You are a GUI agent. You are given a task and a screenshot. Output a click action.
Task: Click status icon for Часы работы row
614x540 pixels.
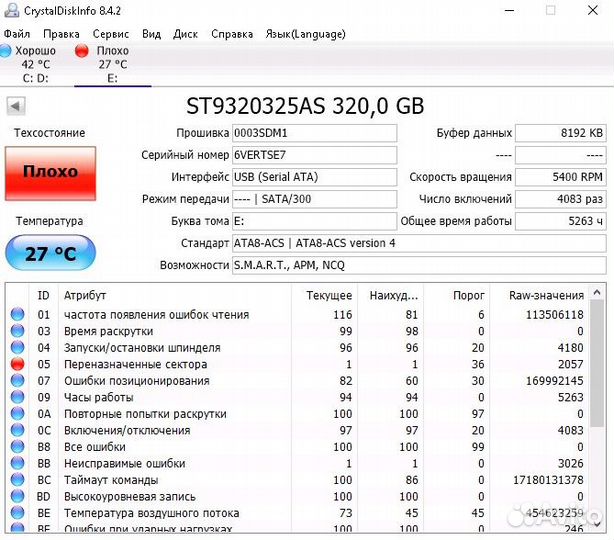pyautogui.click(x=17, y=397)
